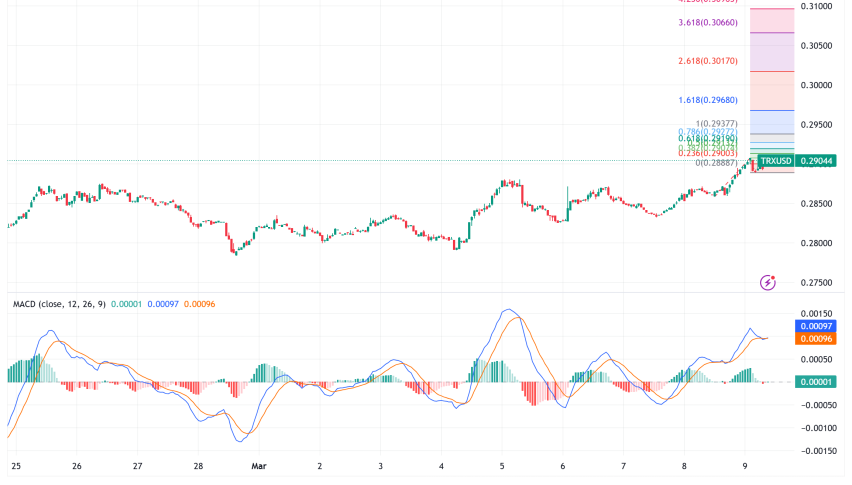Click the purple lightning bolt icon
852x485 pixels.
point(768,283)
